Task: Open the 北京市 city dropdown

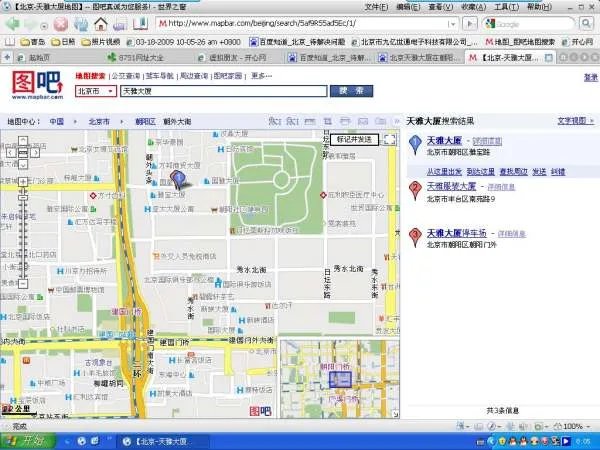Action: tap(96, 91)
